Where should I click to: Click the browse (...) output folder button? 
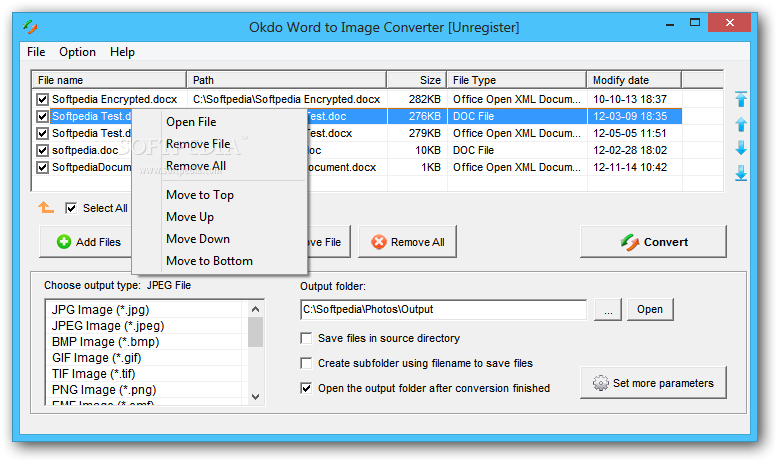click(608, 310)
